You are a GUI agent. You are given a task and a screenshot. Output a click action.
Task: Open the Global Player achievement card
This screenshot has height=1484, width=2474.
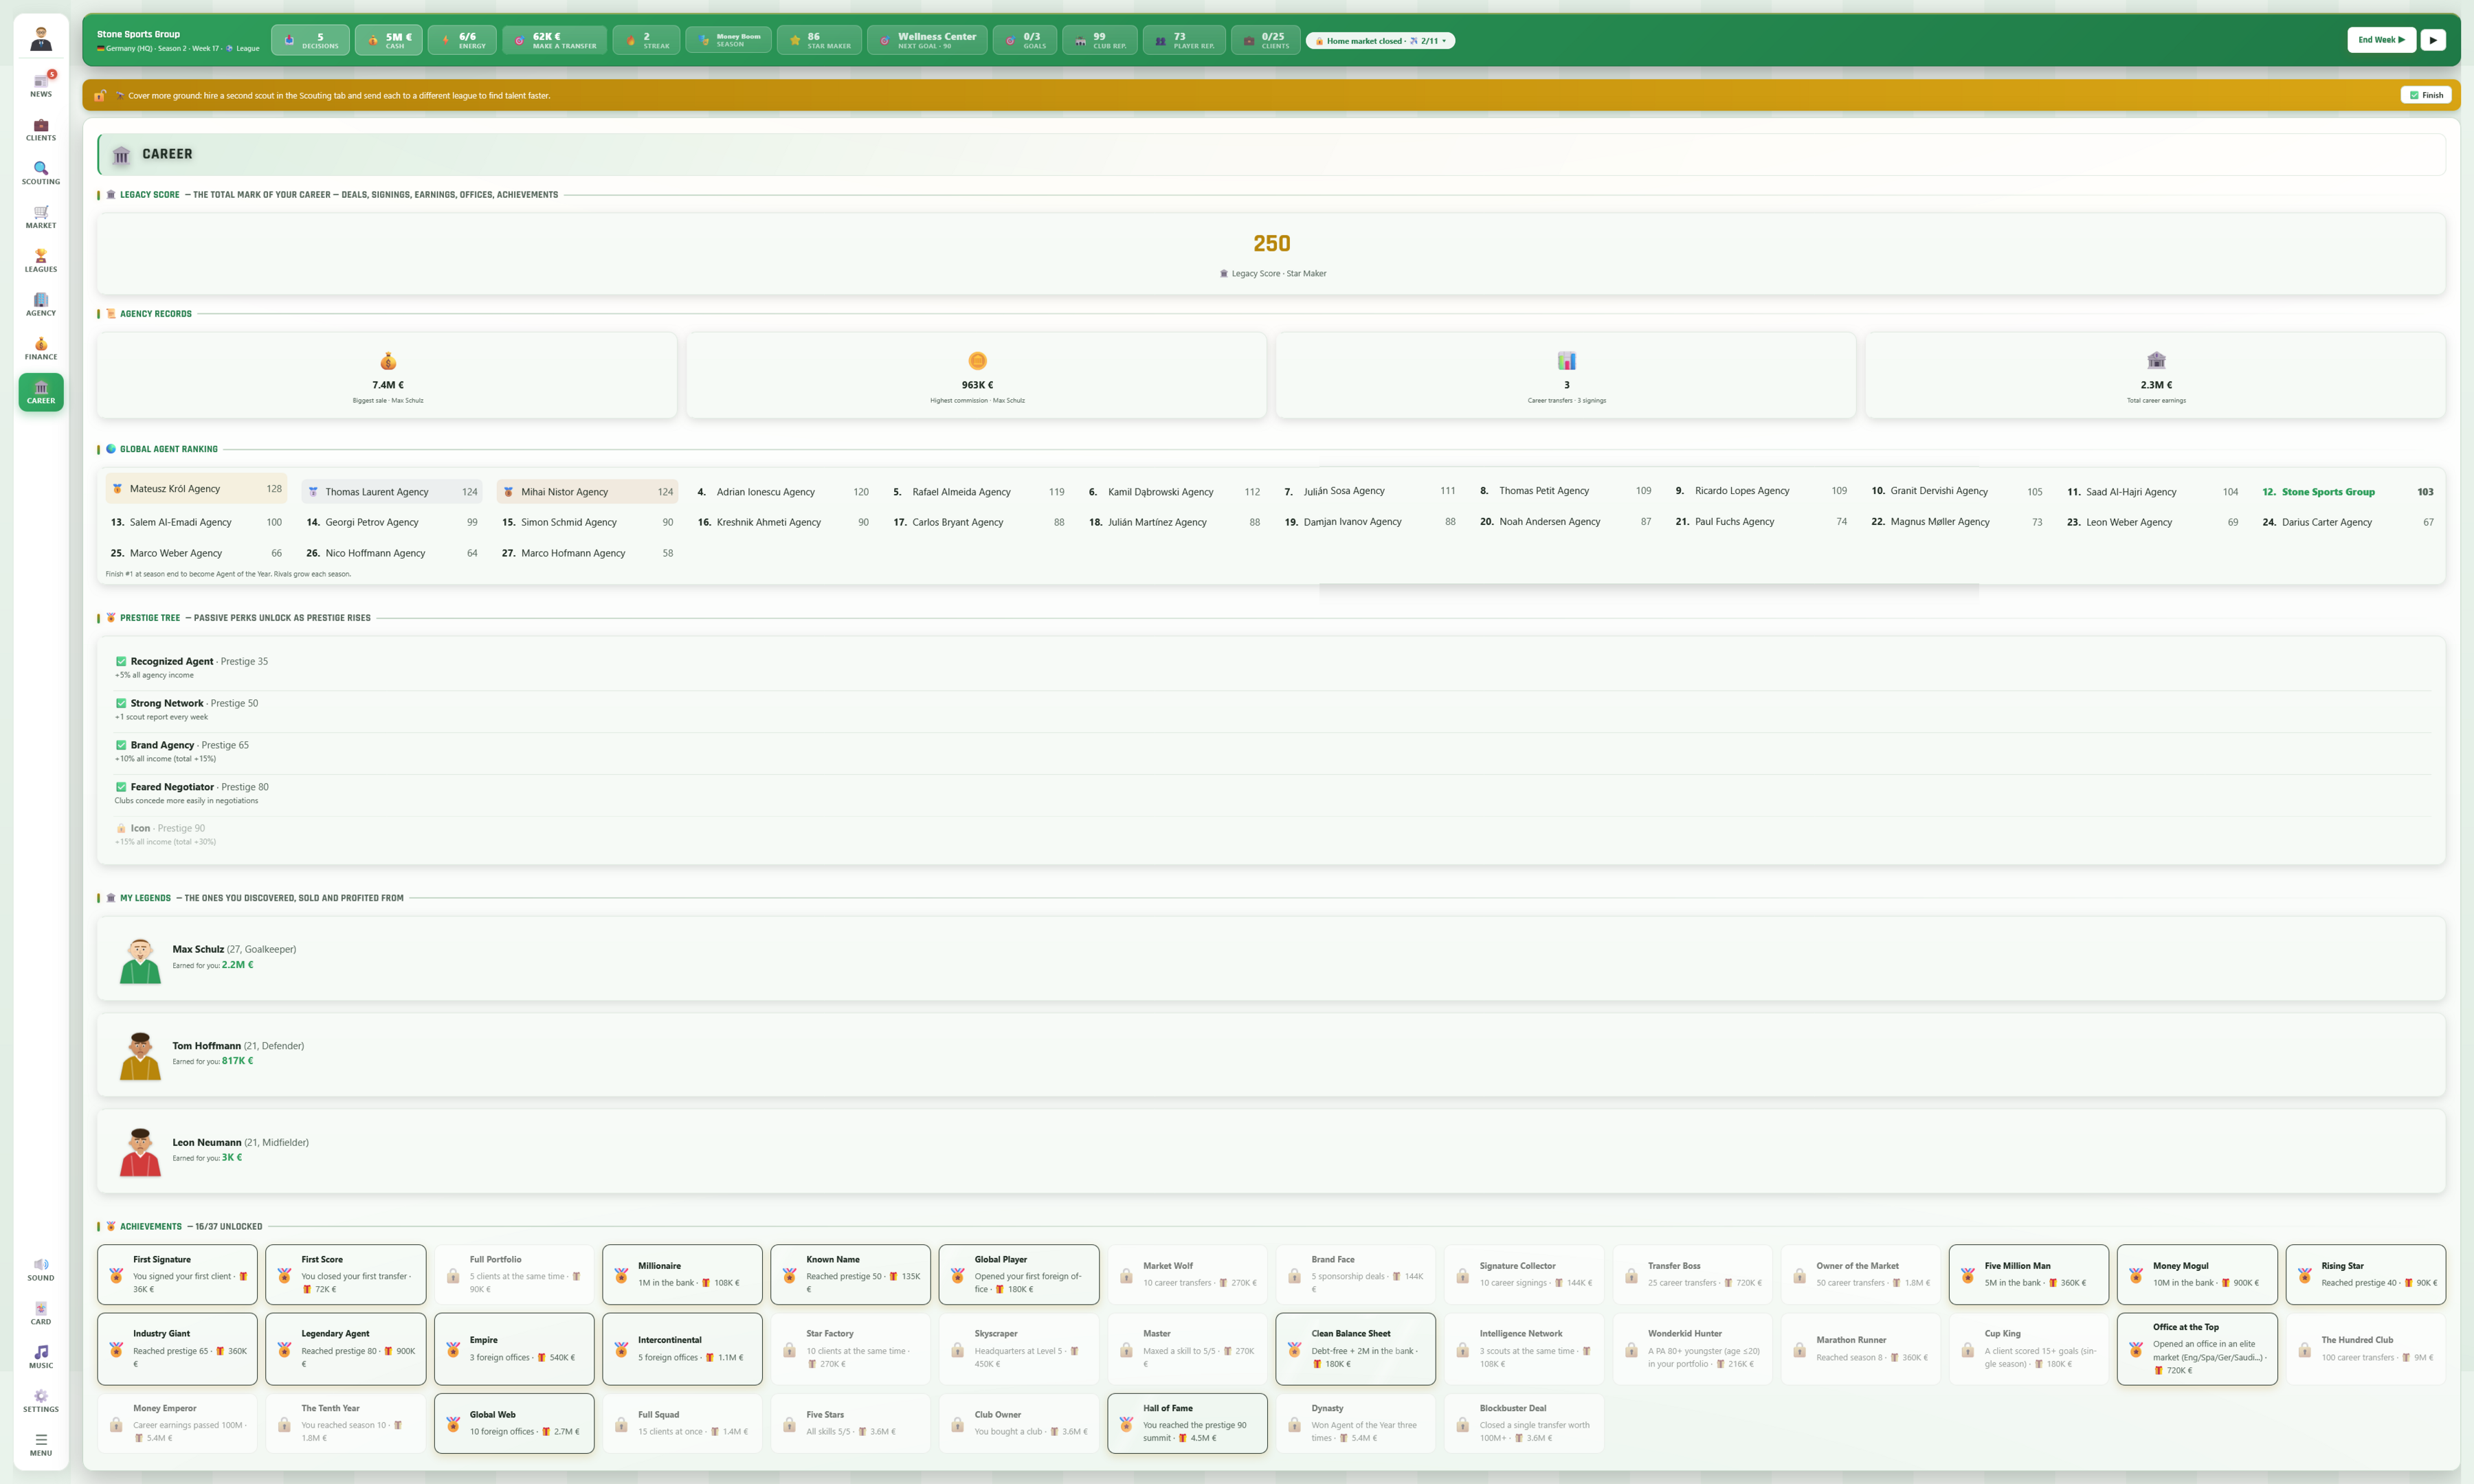[1018, 1274]
